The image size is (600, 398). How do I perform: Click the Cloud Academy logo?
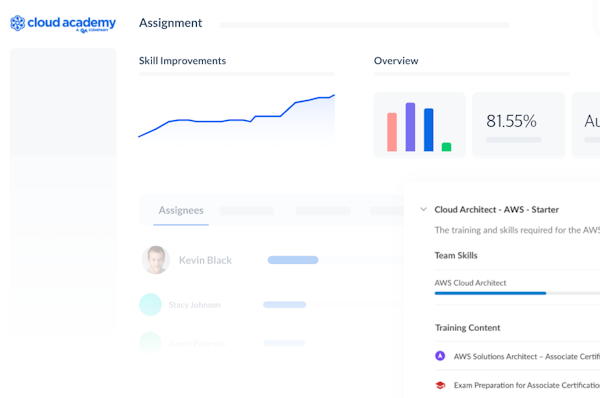(x=63, y=24)
